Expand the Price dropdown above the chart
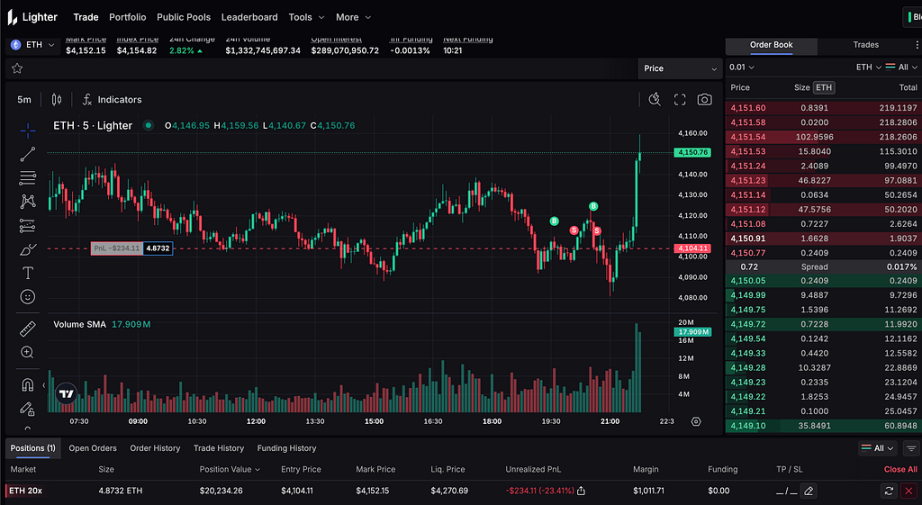 tap(680, 69)
